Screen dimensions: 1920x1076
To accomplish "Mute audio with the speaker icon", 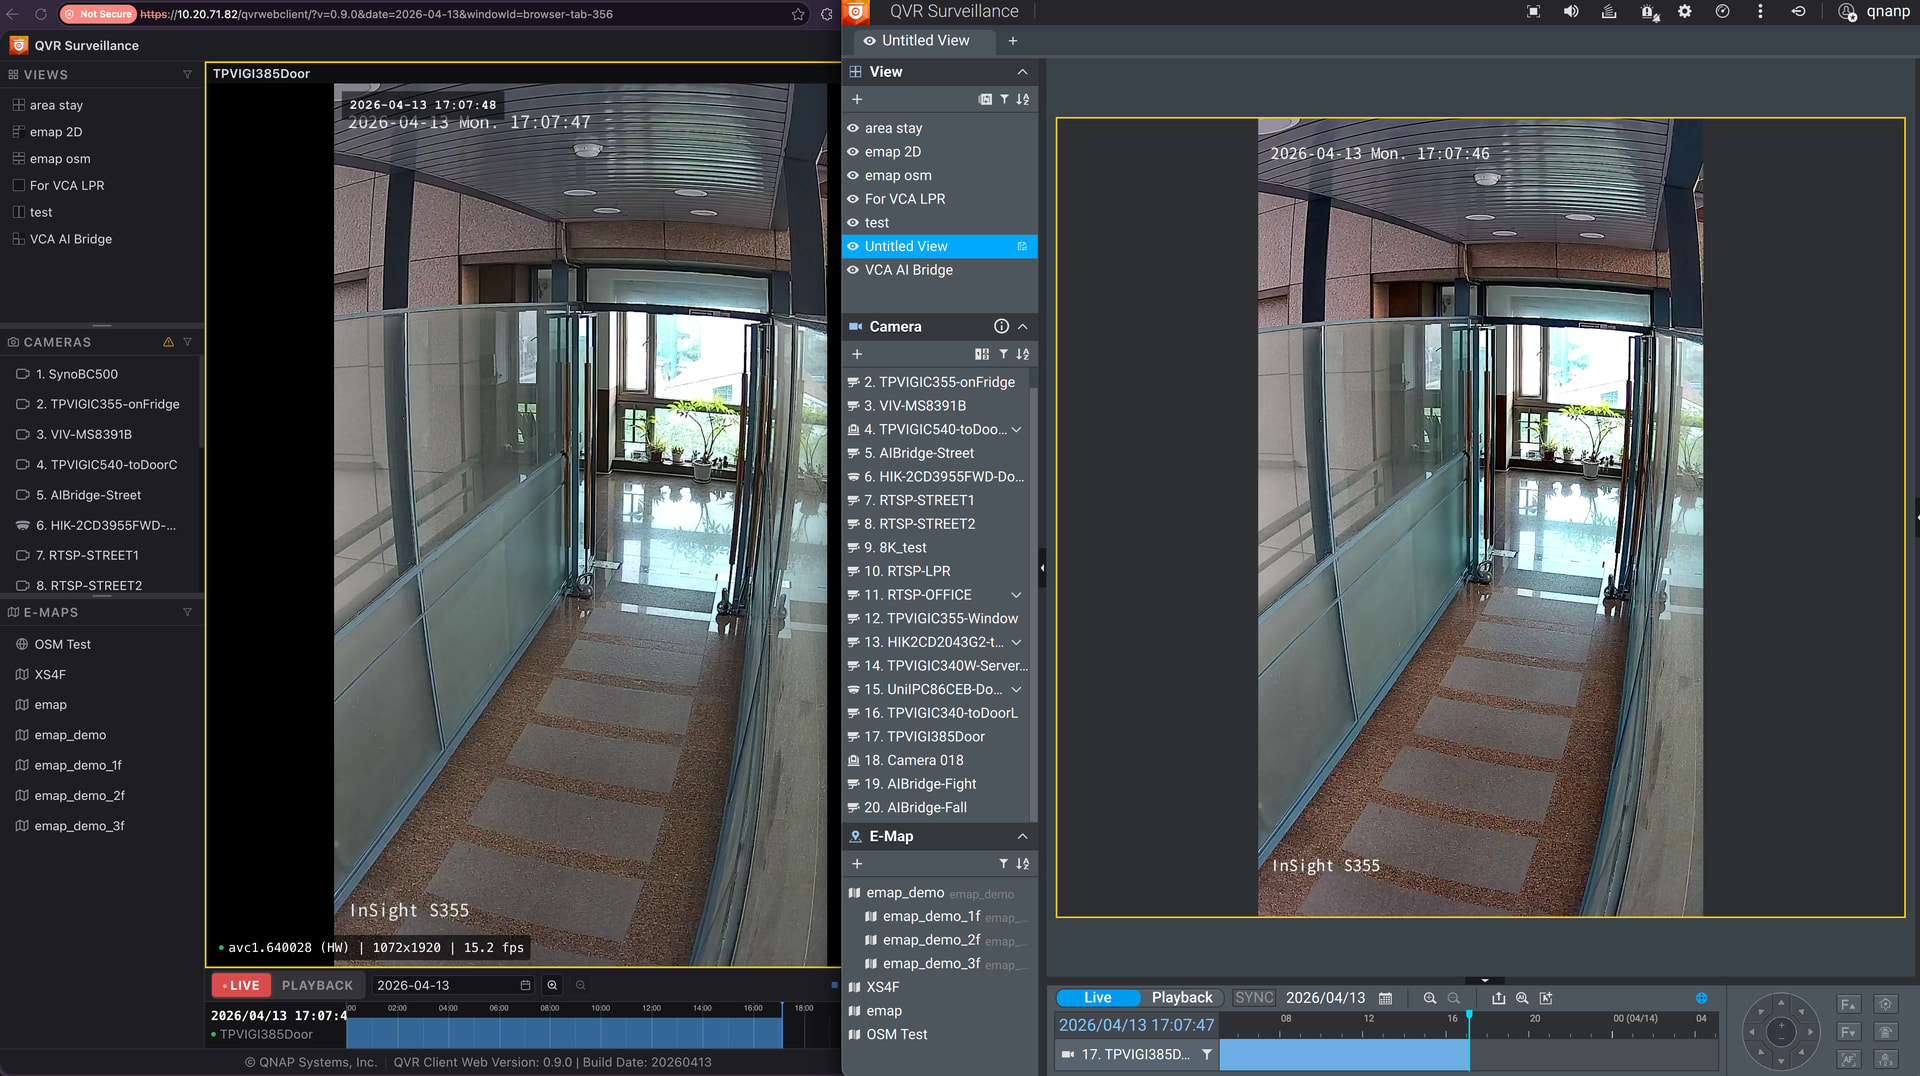I will [x=1571, y=12].
